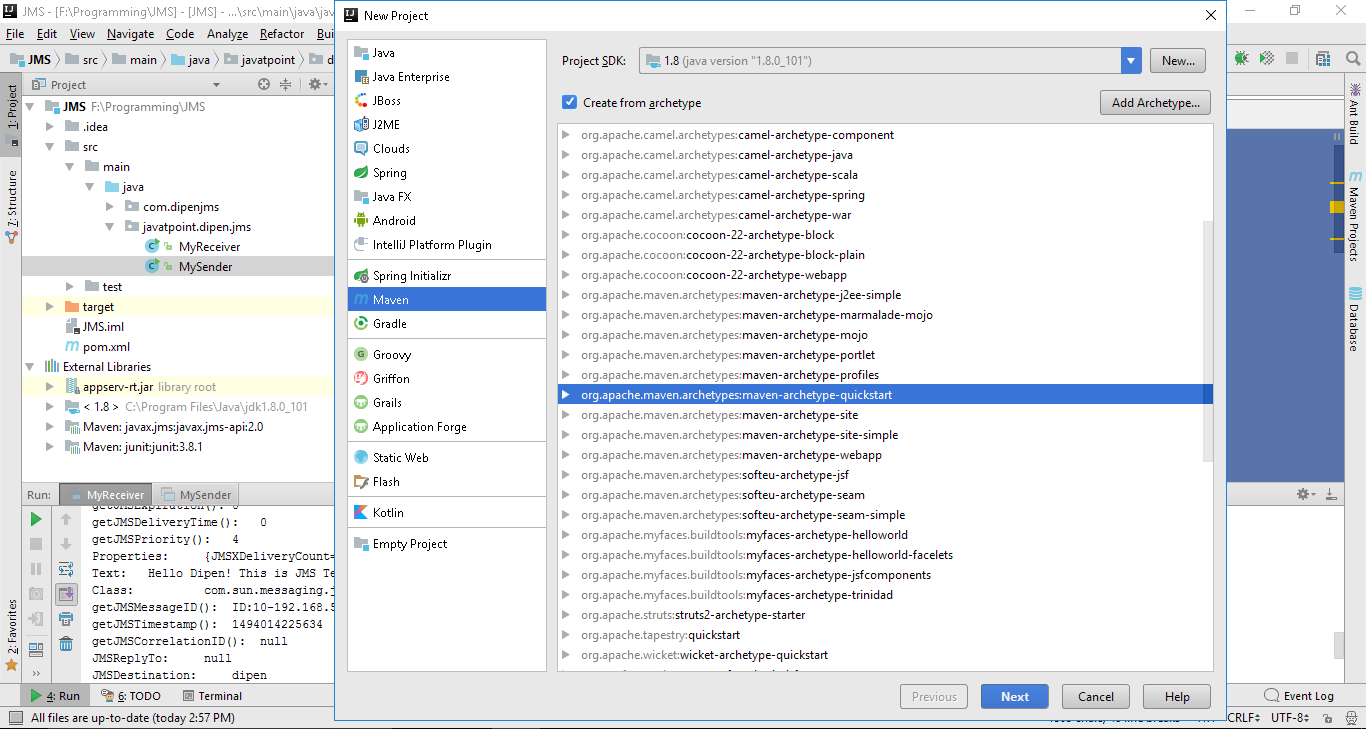Open Navigate menu in IntelliJ window
This screenshot has width=1366, height=729.
pos(130,34)
